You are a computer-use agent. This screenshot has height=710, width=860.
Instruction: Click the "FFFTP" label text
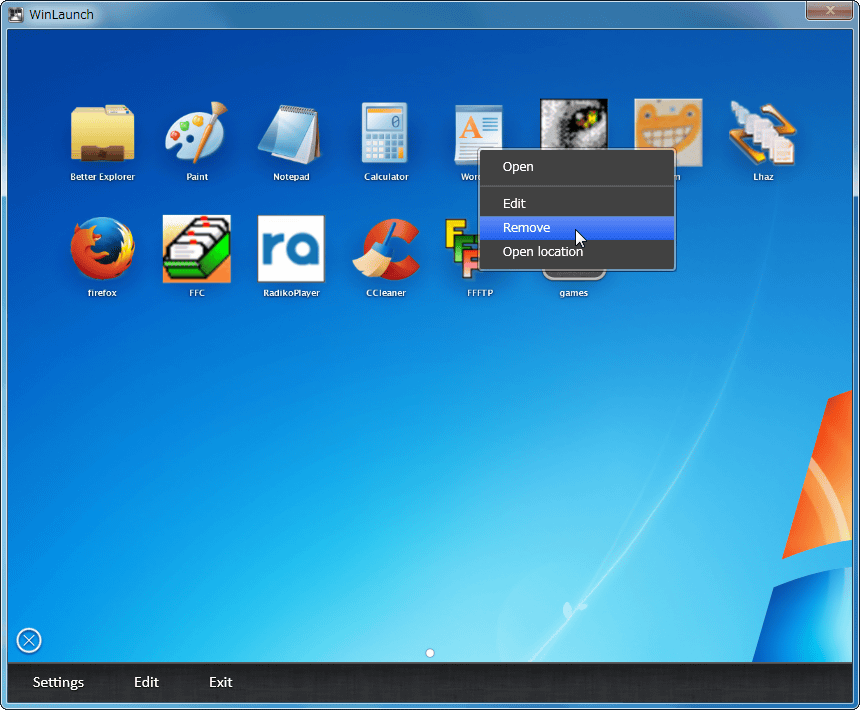pyautogui.click(x=480, y=293)
